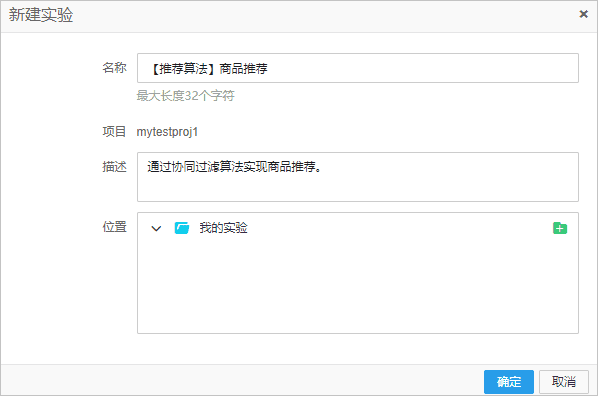Select the 我的实验 folder row

click(358, 228)
